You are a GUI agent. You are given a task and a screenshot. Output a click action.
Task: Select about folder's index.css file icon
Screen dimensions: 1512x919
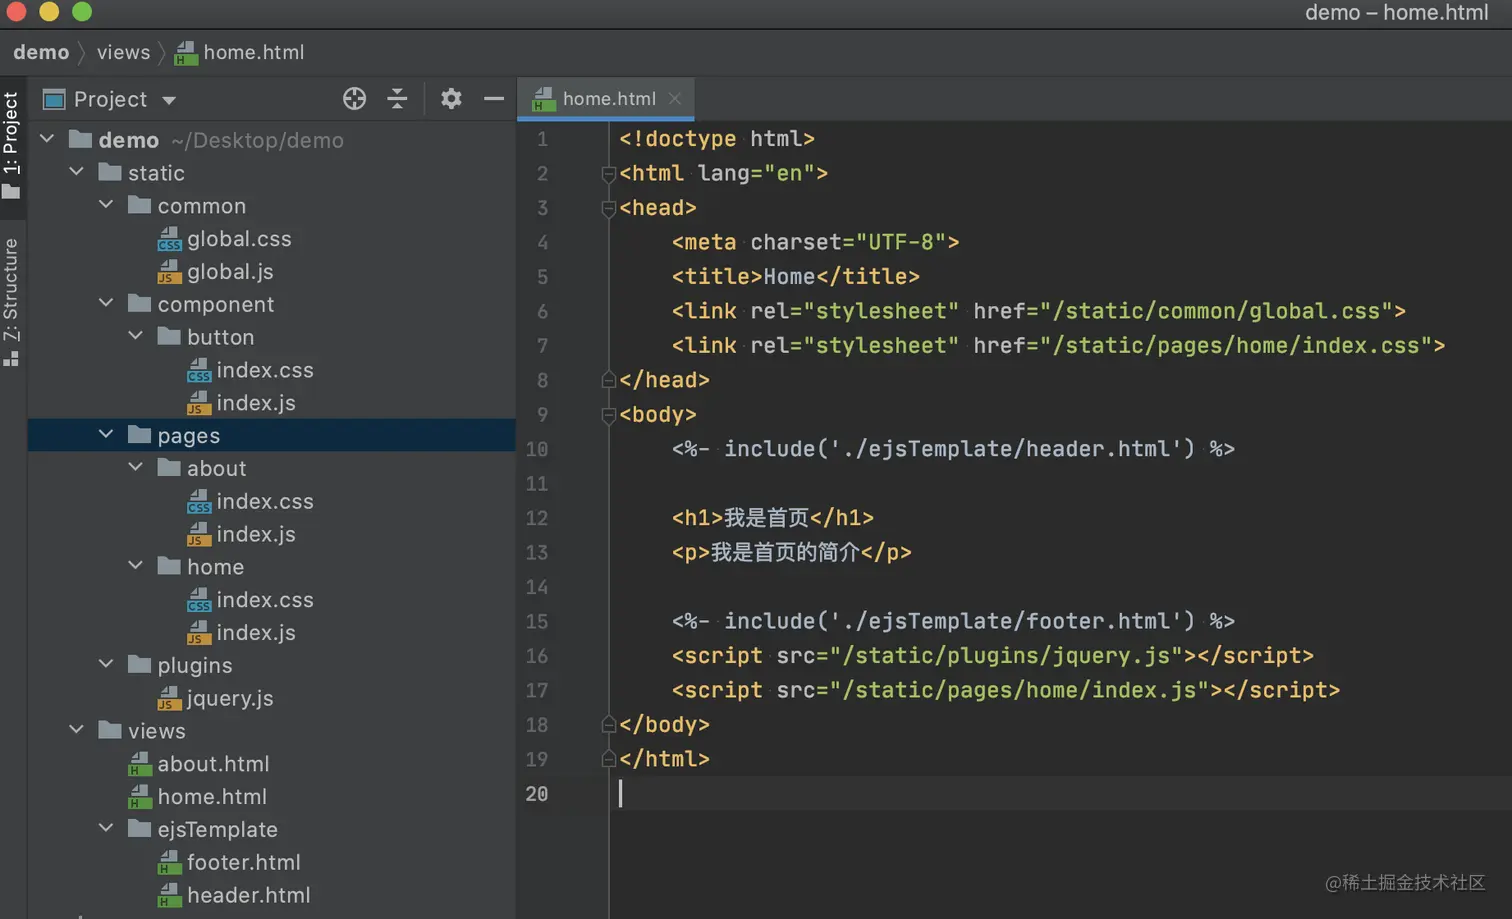point(199,501)
